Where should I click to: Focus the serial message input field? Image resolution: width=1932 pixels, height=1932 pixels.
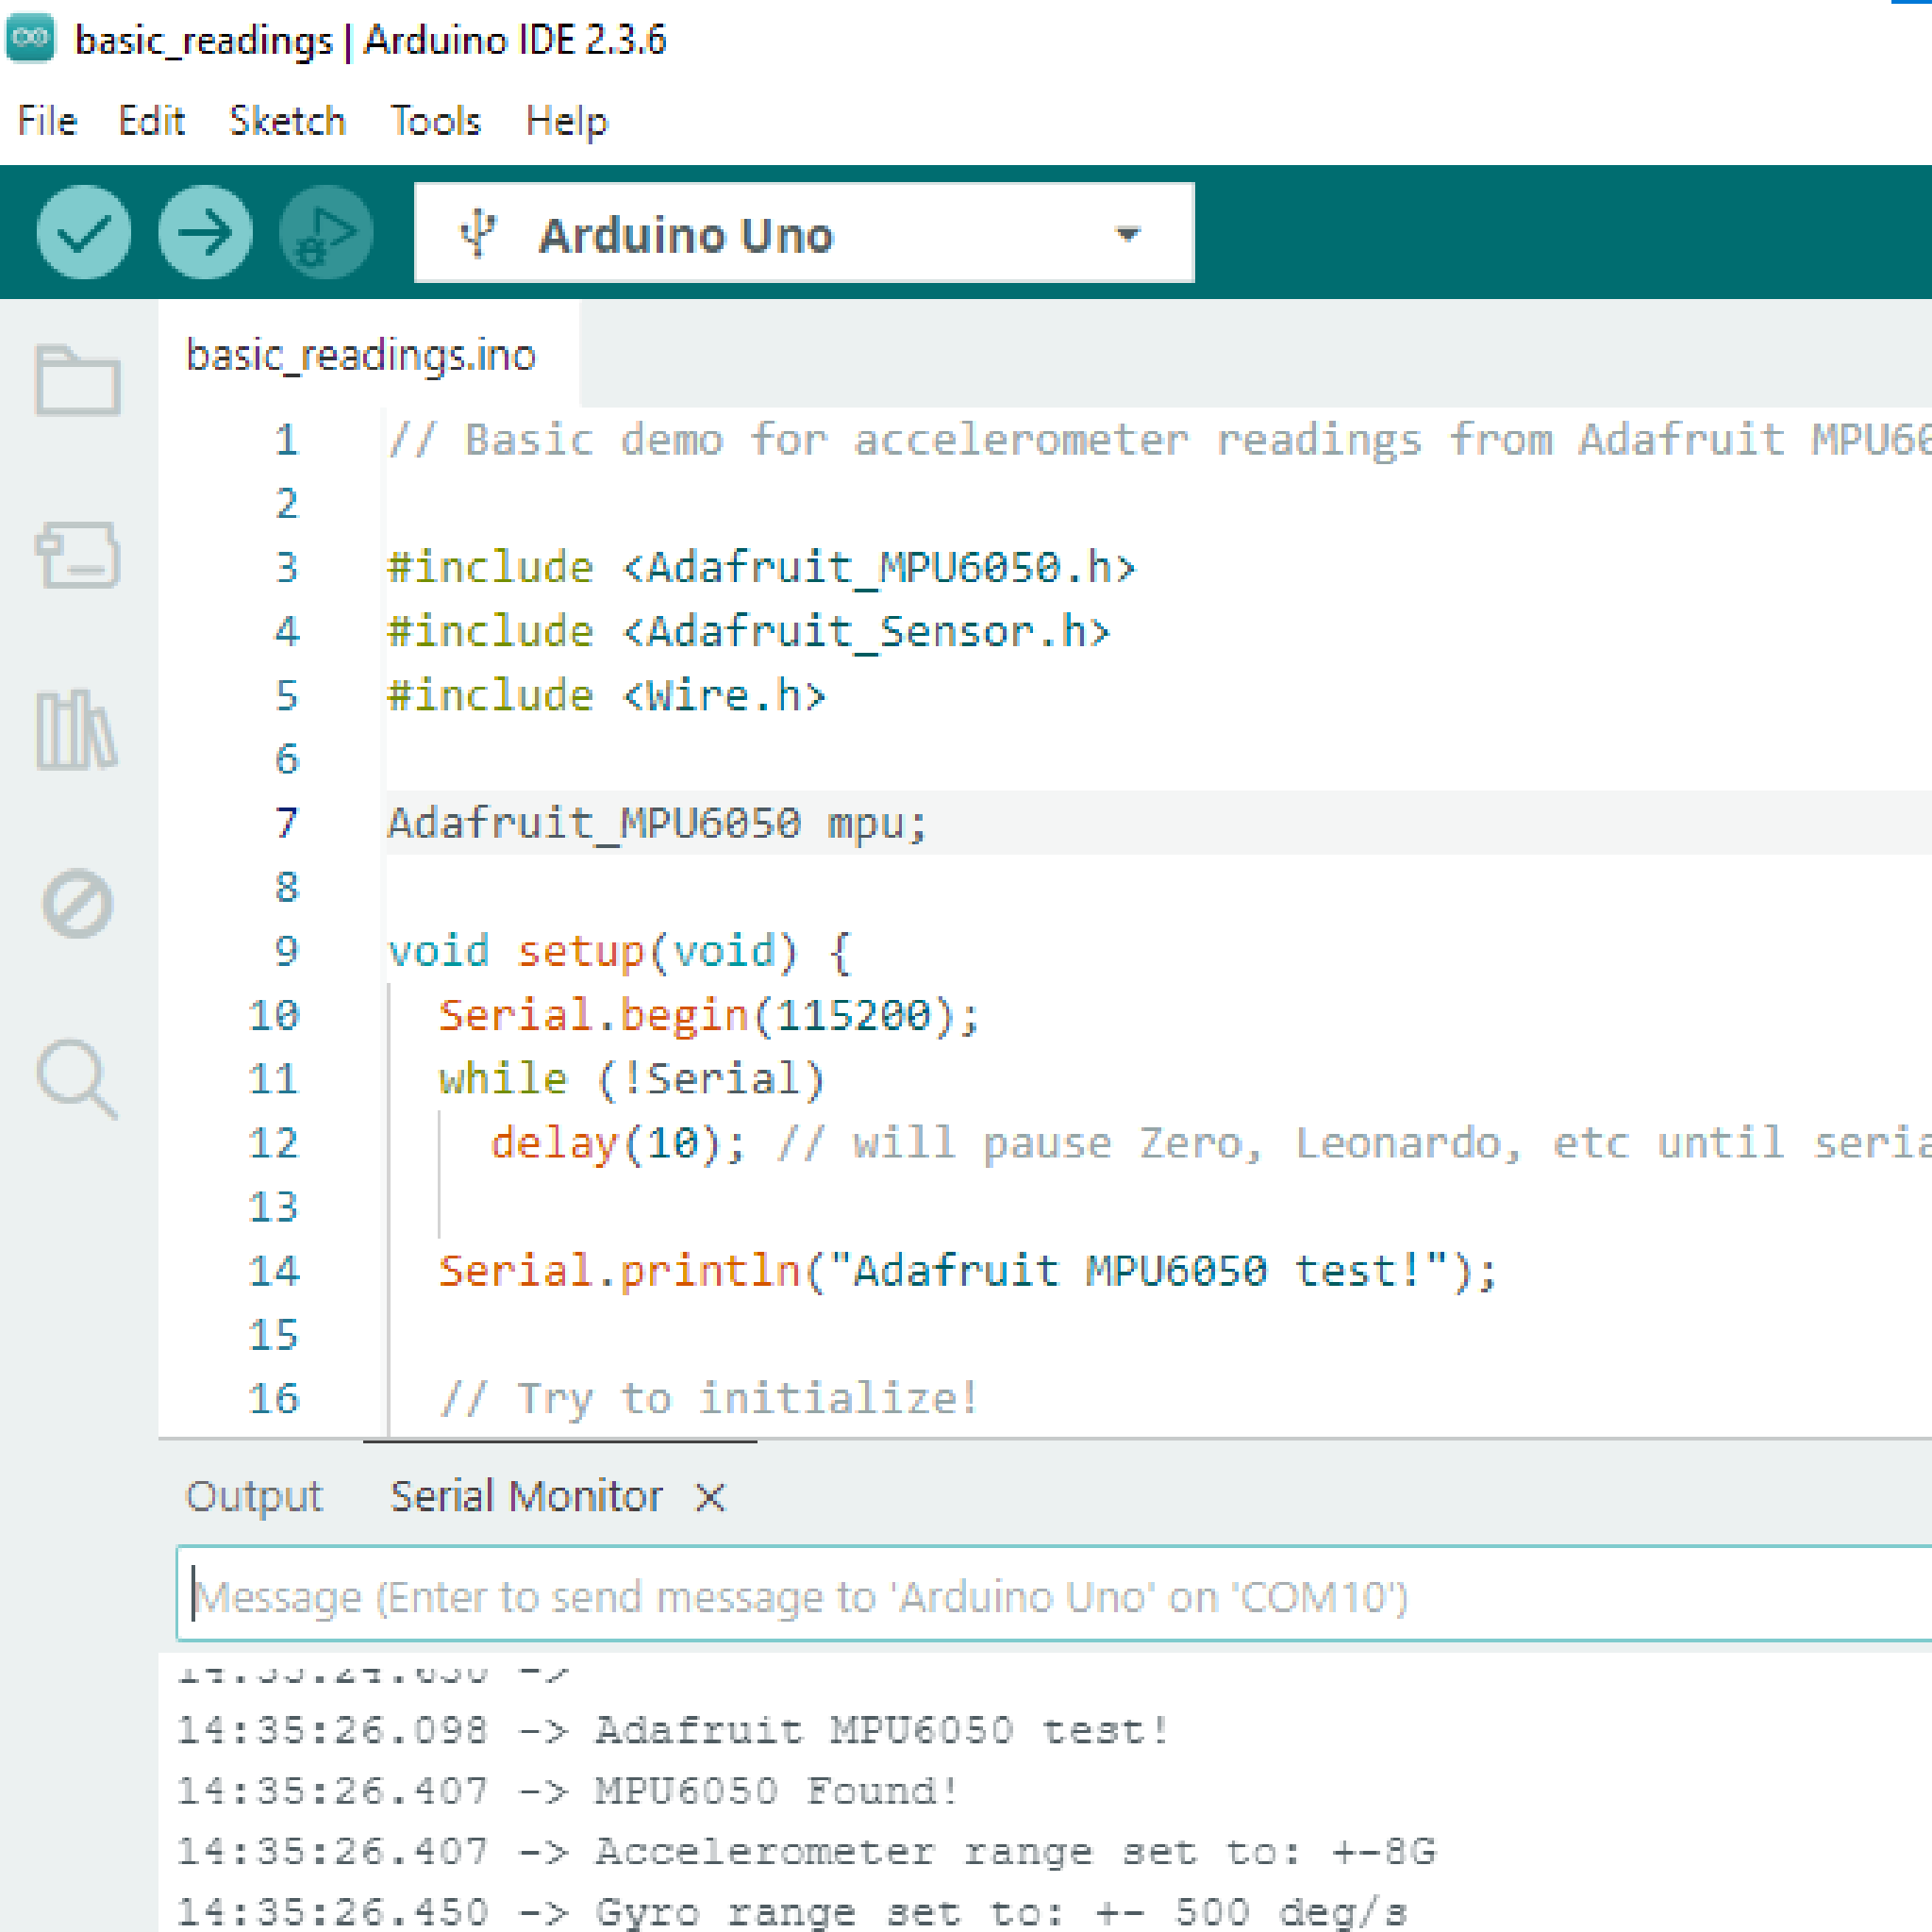pyautogui.click(x=1050, y=1597)
